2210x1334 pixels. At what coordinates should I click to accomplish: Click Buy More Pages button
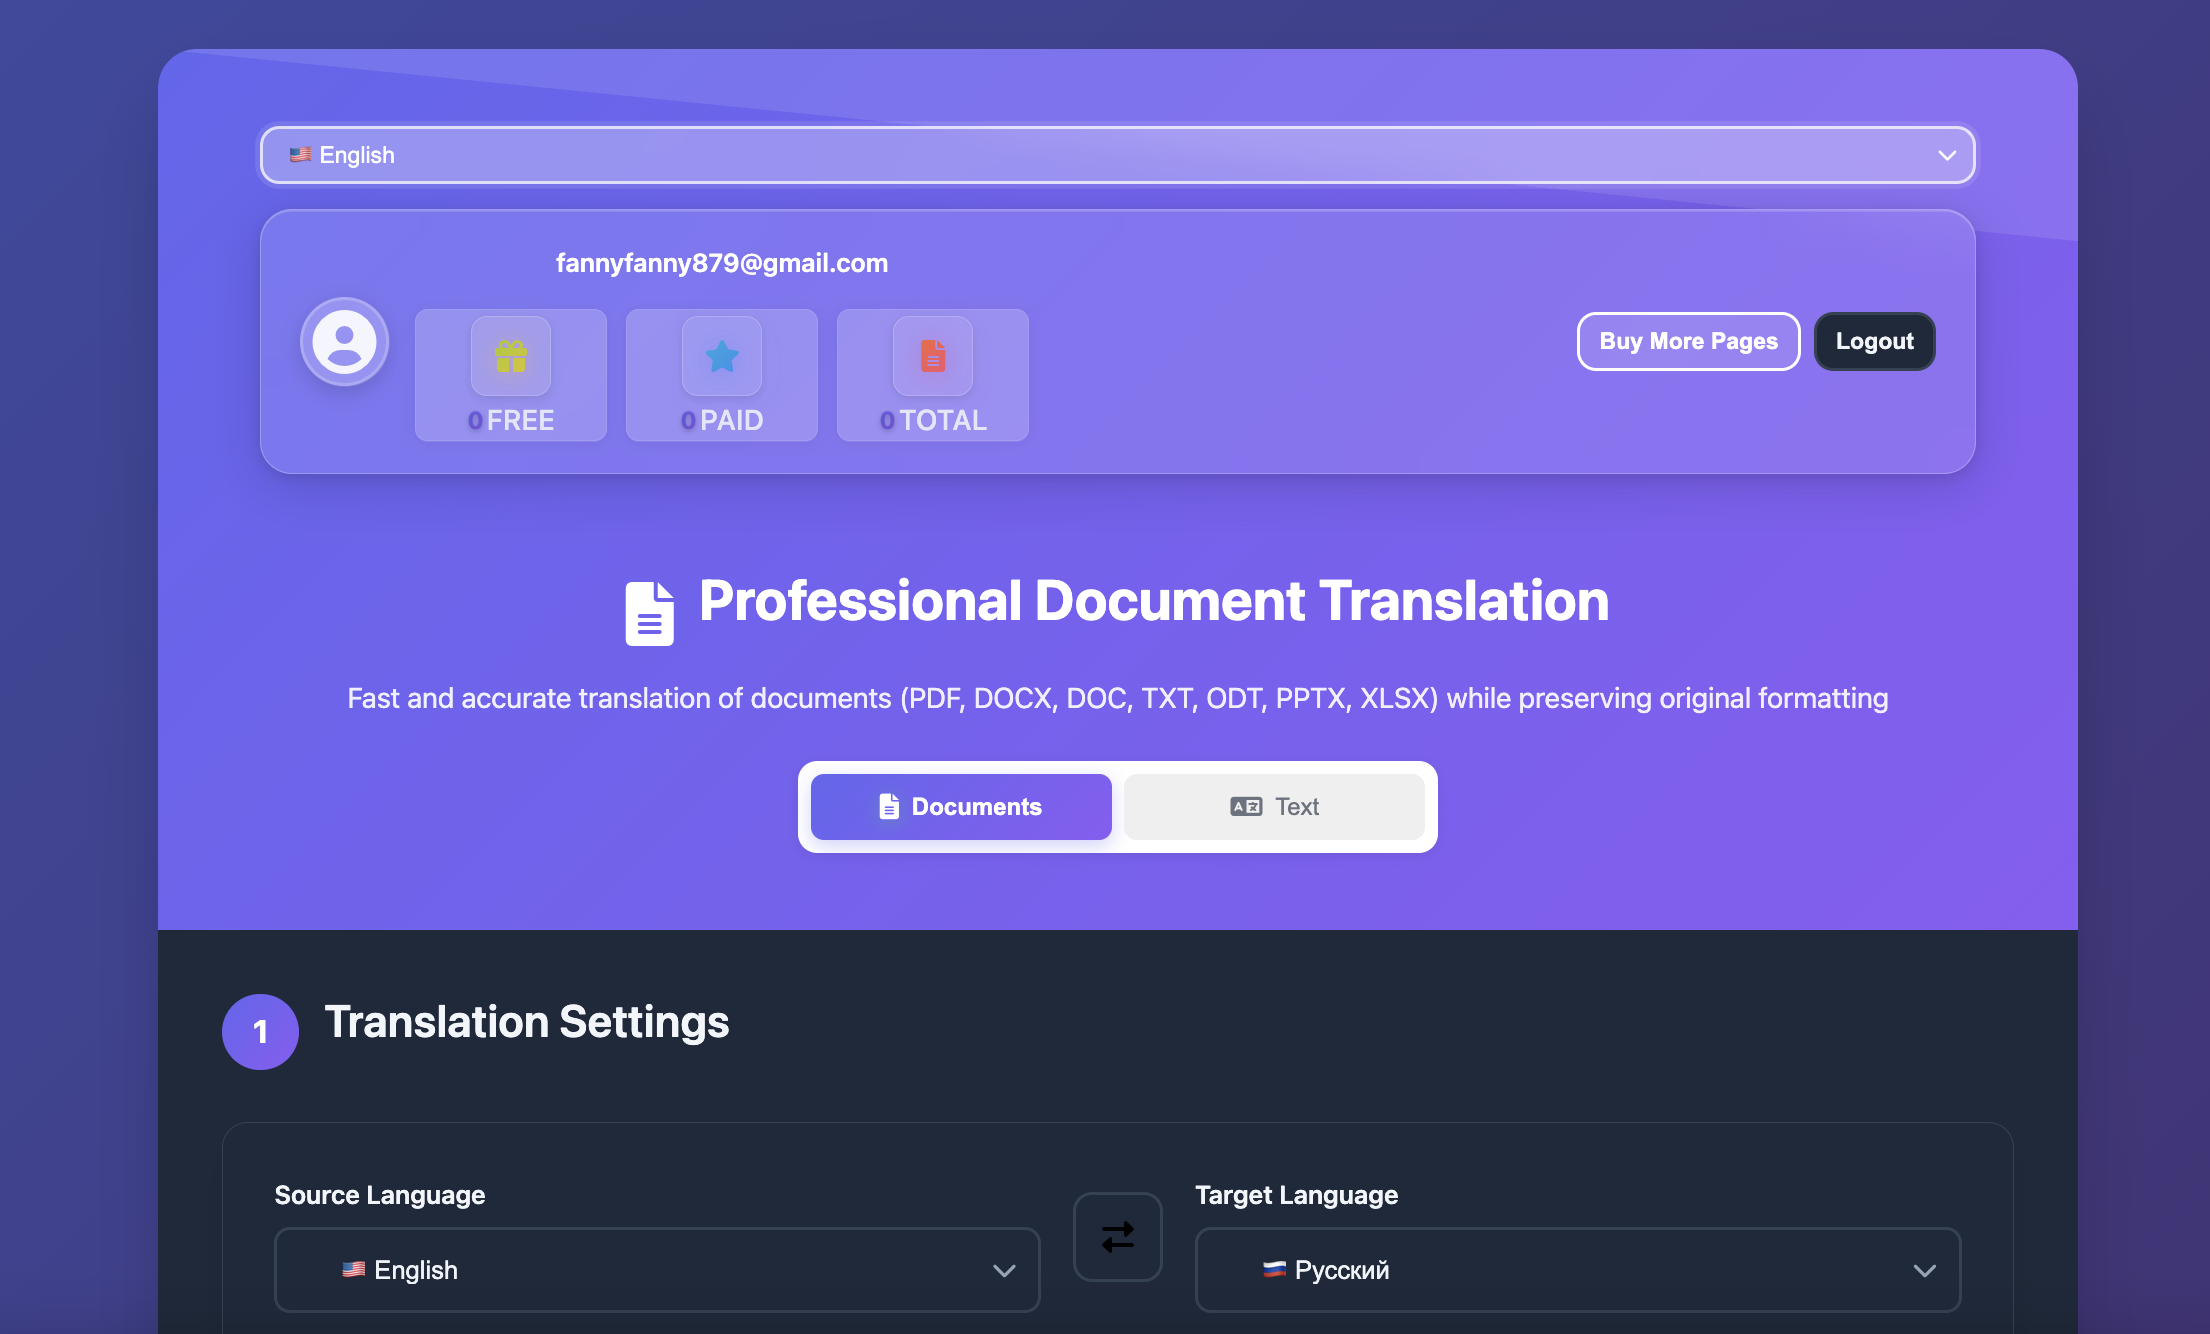point(1688,342)
